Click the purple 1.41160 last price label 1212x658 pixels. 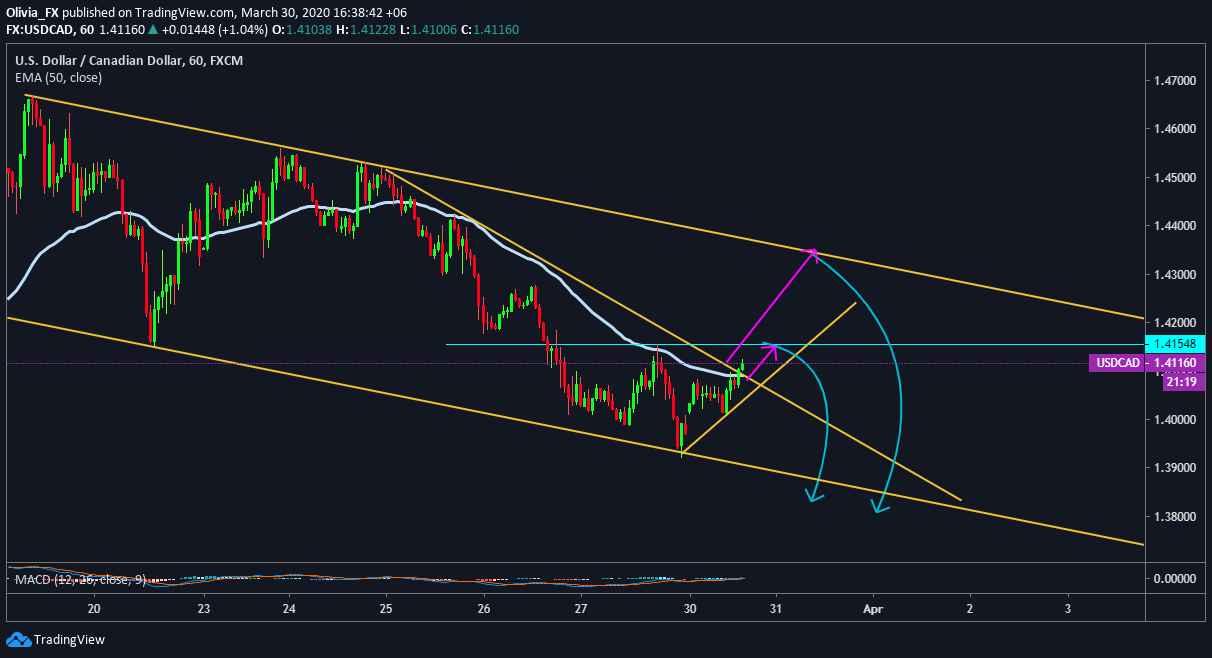[x=1175, y=363]
